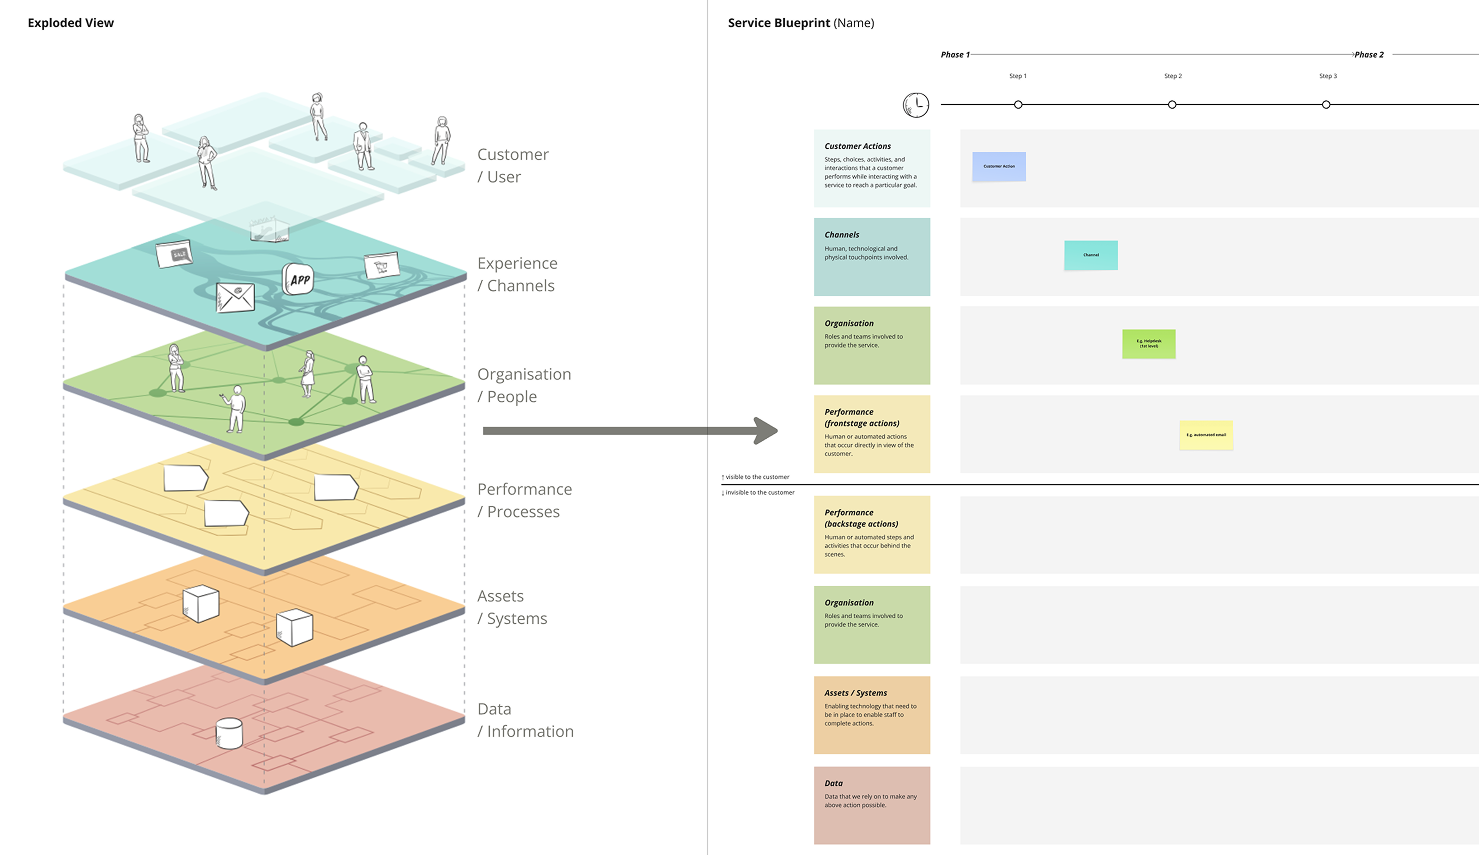Click the "Phase 1" label
This screenshot has height=855, width=1479.
955,55
